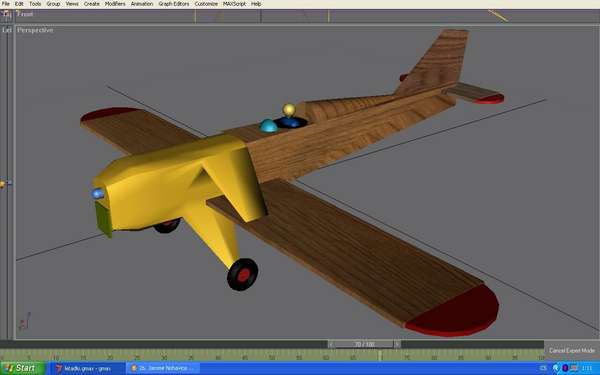The width and height of the screenshot is (600, 375).
Task: Click the system tray clock
Action: tap(587, 368)
